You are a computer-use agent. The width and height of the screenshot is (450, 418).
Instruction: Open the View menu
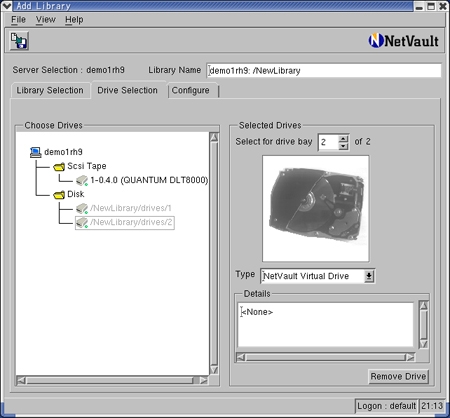click(45, 20)
